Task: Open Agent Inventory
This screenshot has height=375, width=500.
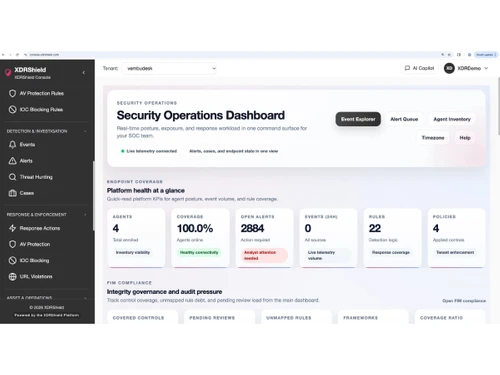Action: coord(452,119)
